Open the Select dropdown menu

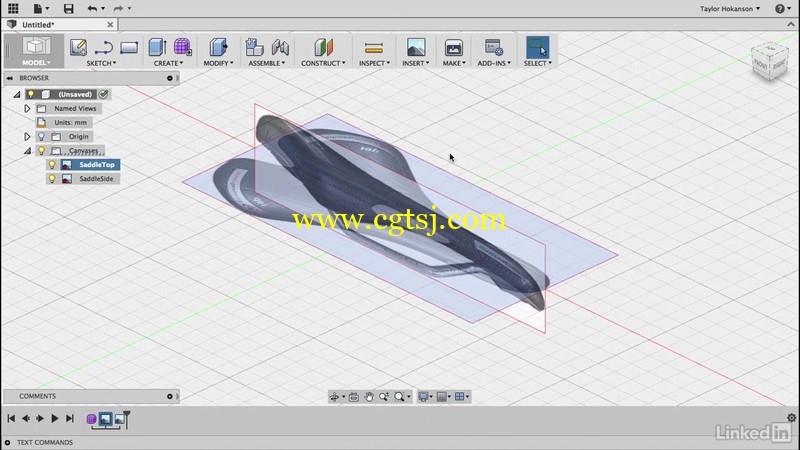[x=537, y=63]
